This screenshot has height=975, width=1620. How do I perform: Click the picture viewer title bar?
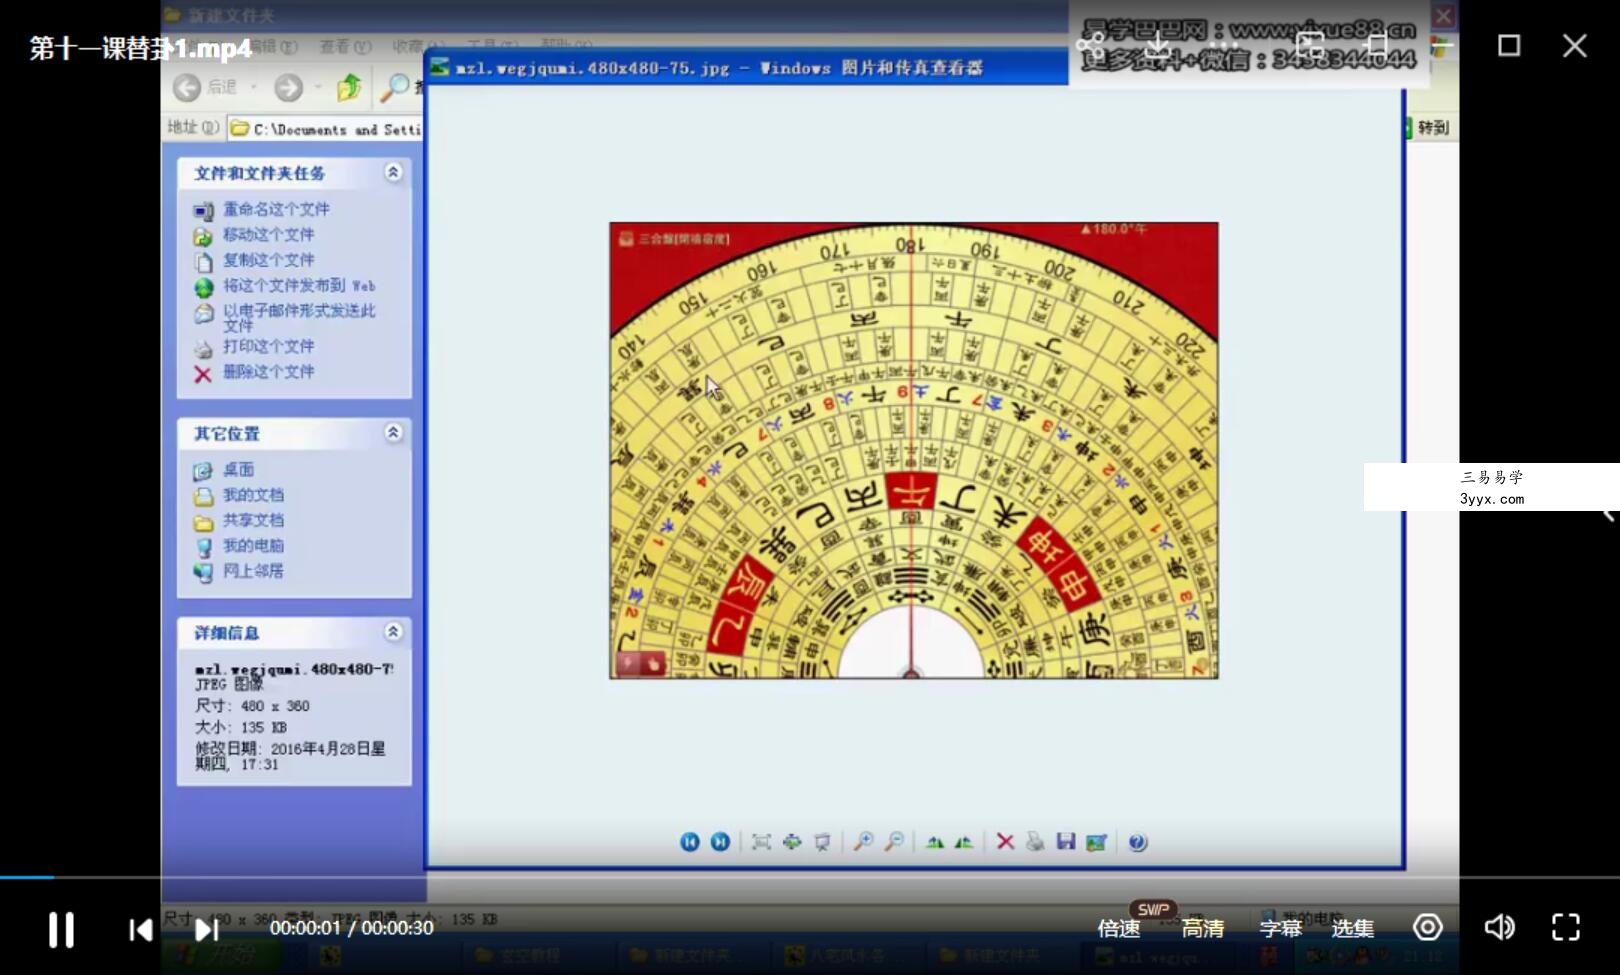coord(748,68)
